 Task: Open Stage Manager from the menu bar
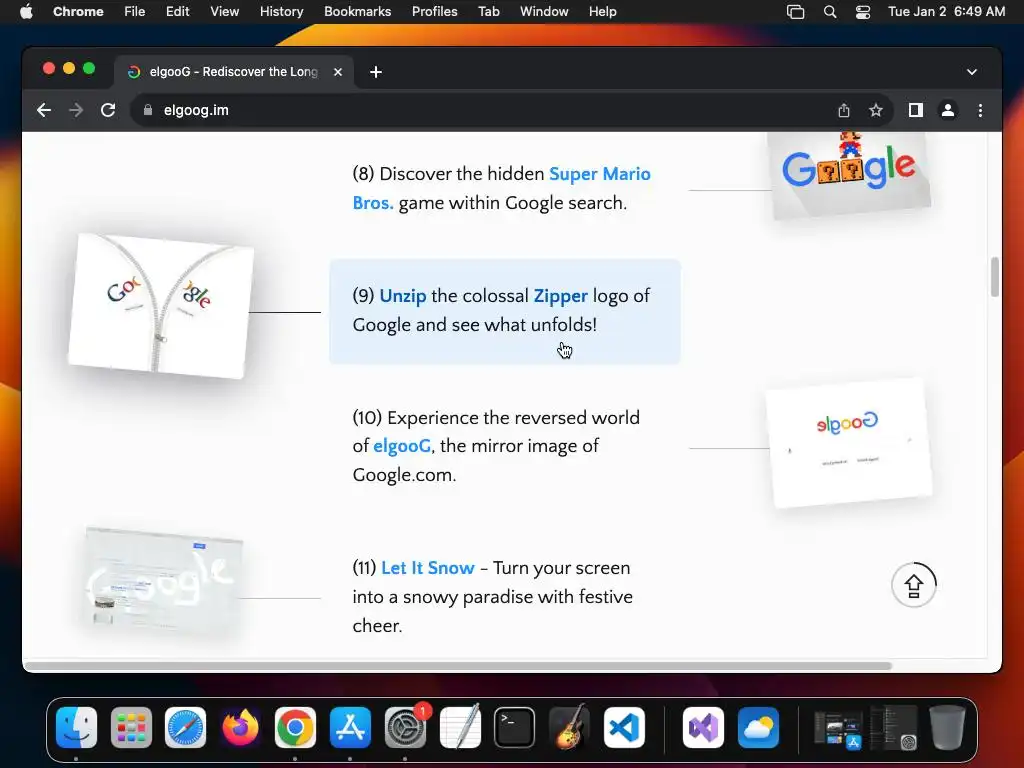(795, 12)
